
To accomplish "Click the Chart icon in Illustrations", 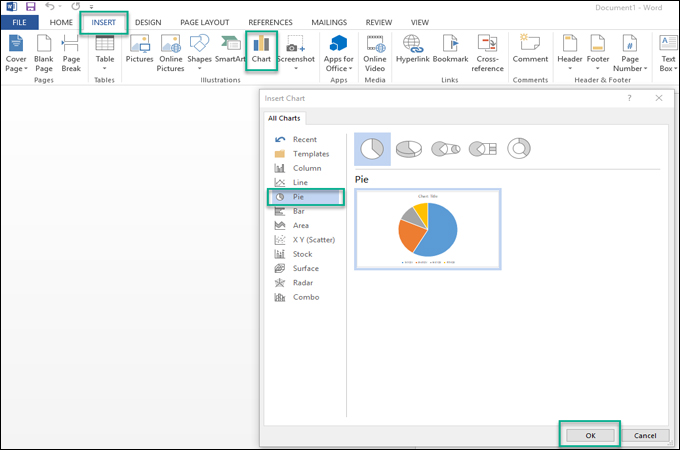I will [x=261, y=51].
